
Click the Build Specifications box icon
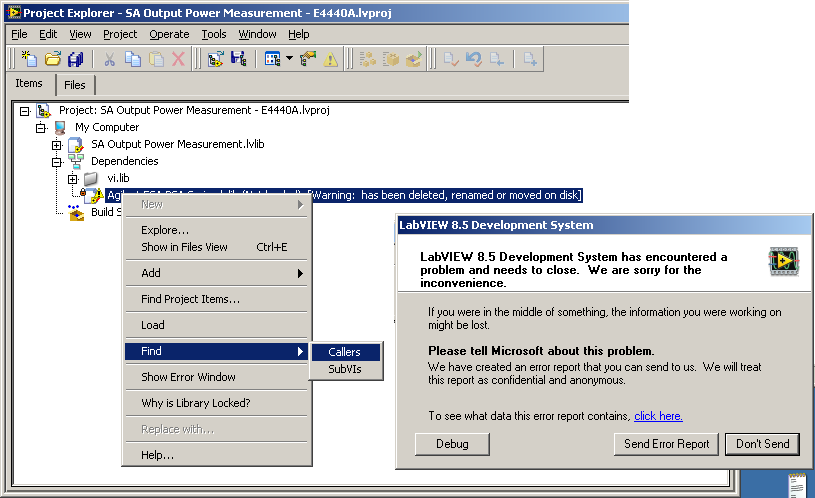click(x=76, y=212)
